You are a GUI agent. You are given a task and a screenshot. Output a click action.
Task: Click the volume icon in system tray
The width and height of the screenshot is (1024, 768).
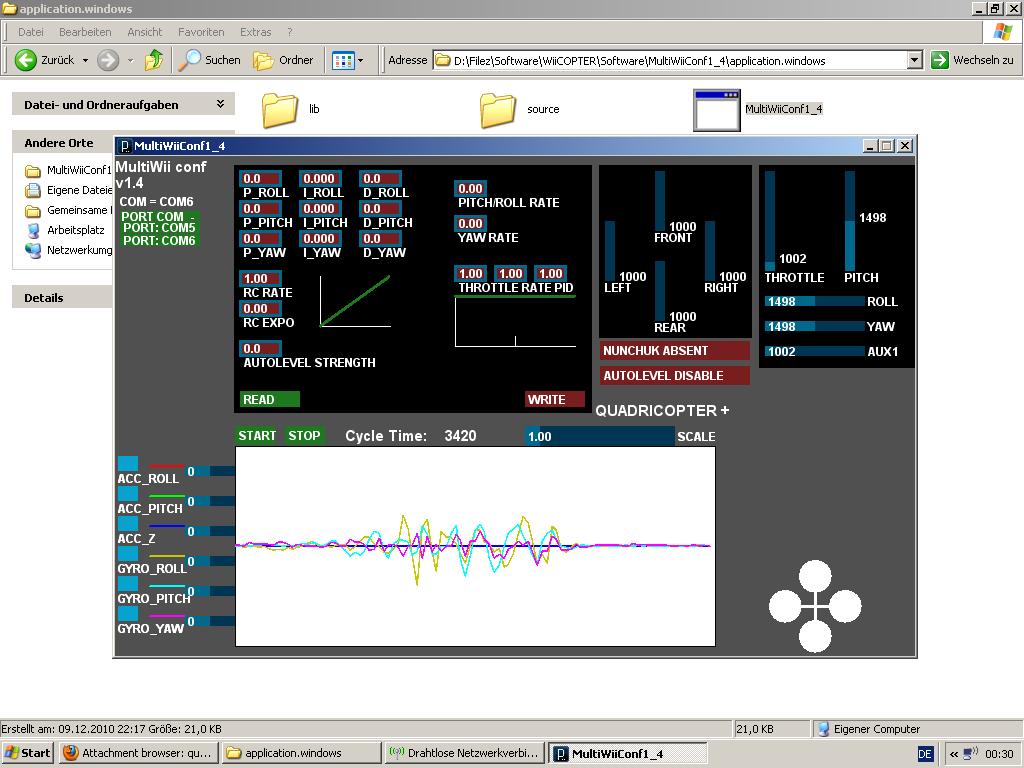pyautogui.click(x=970, y=754)
